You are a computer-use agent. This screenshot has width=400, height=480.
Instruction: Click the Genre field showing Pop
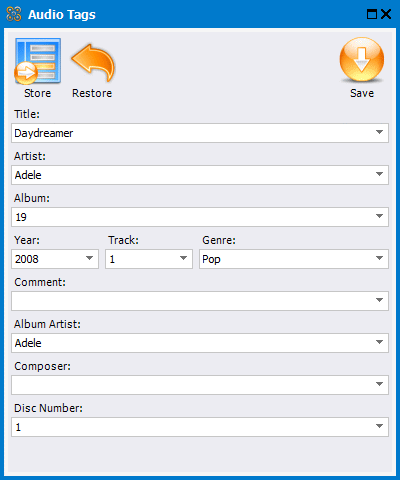click(x=294, y=259)
